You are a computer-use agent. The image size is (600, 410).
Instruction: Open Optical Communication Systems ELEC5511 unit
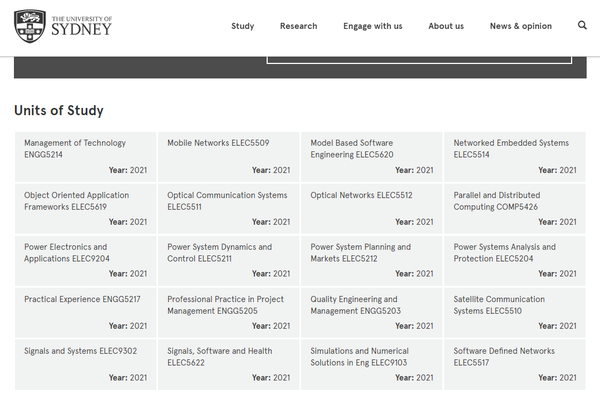229,209
